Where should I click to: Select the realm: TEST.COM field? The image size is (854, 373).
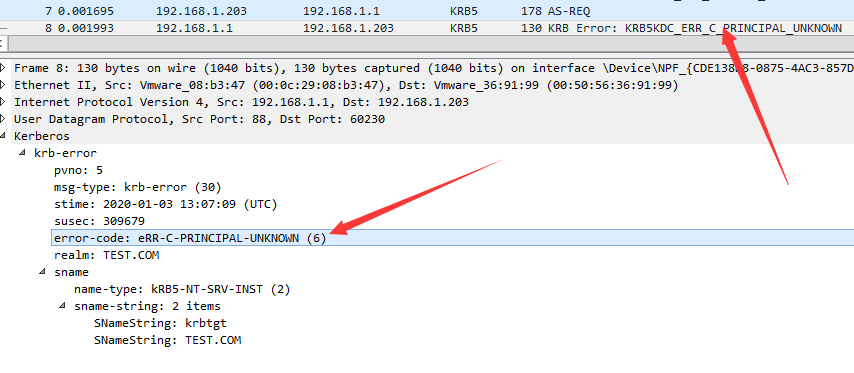[107, 255]
